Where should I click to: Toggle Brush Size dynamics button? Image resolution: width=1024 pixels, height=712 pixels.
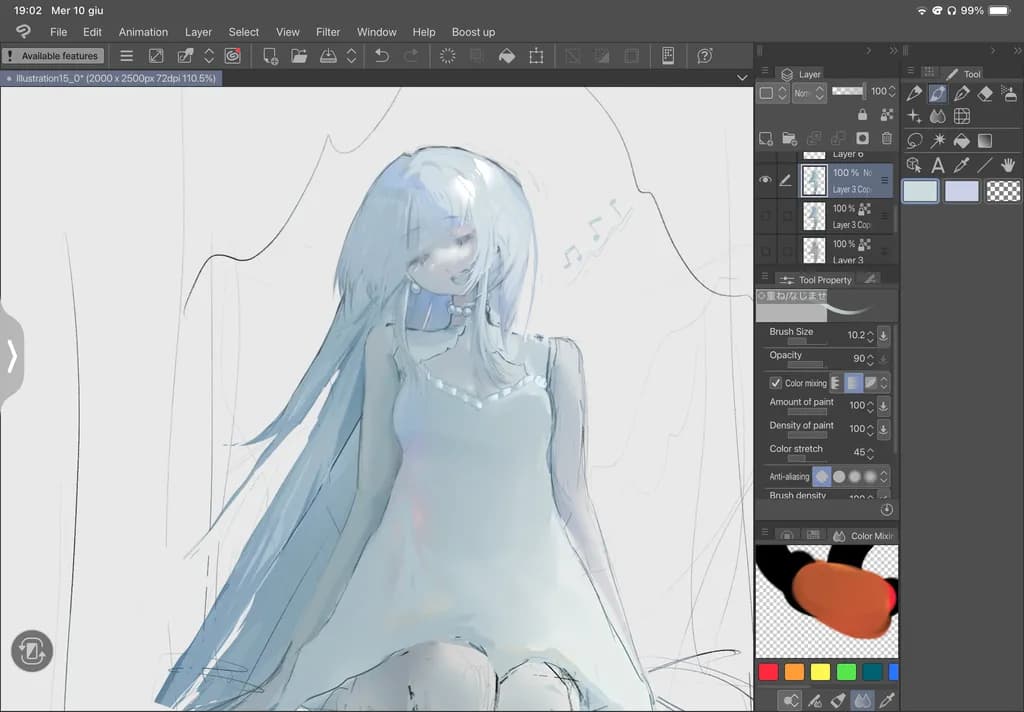pyautogui.click(x=883, y=336)
